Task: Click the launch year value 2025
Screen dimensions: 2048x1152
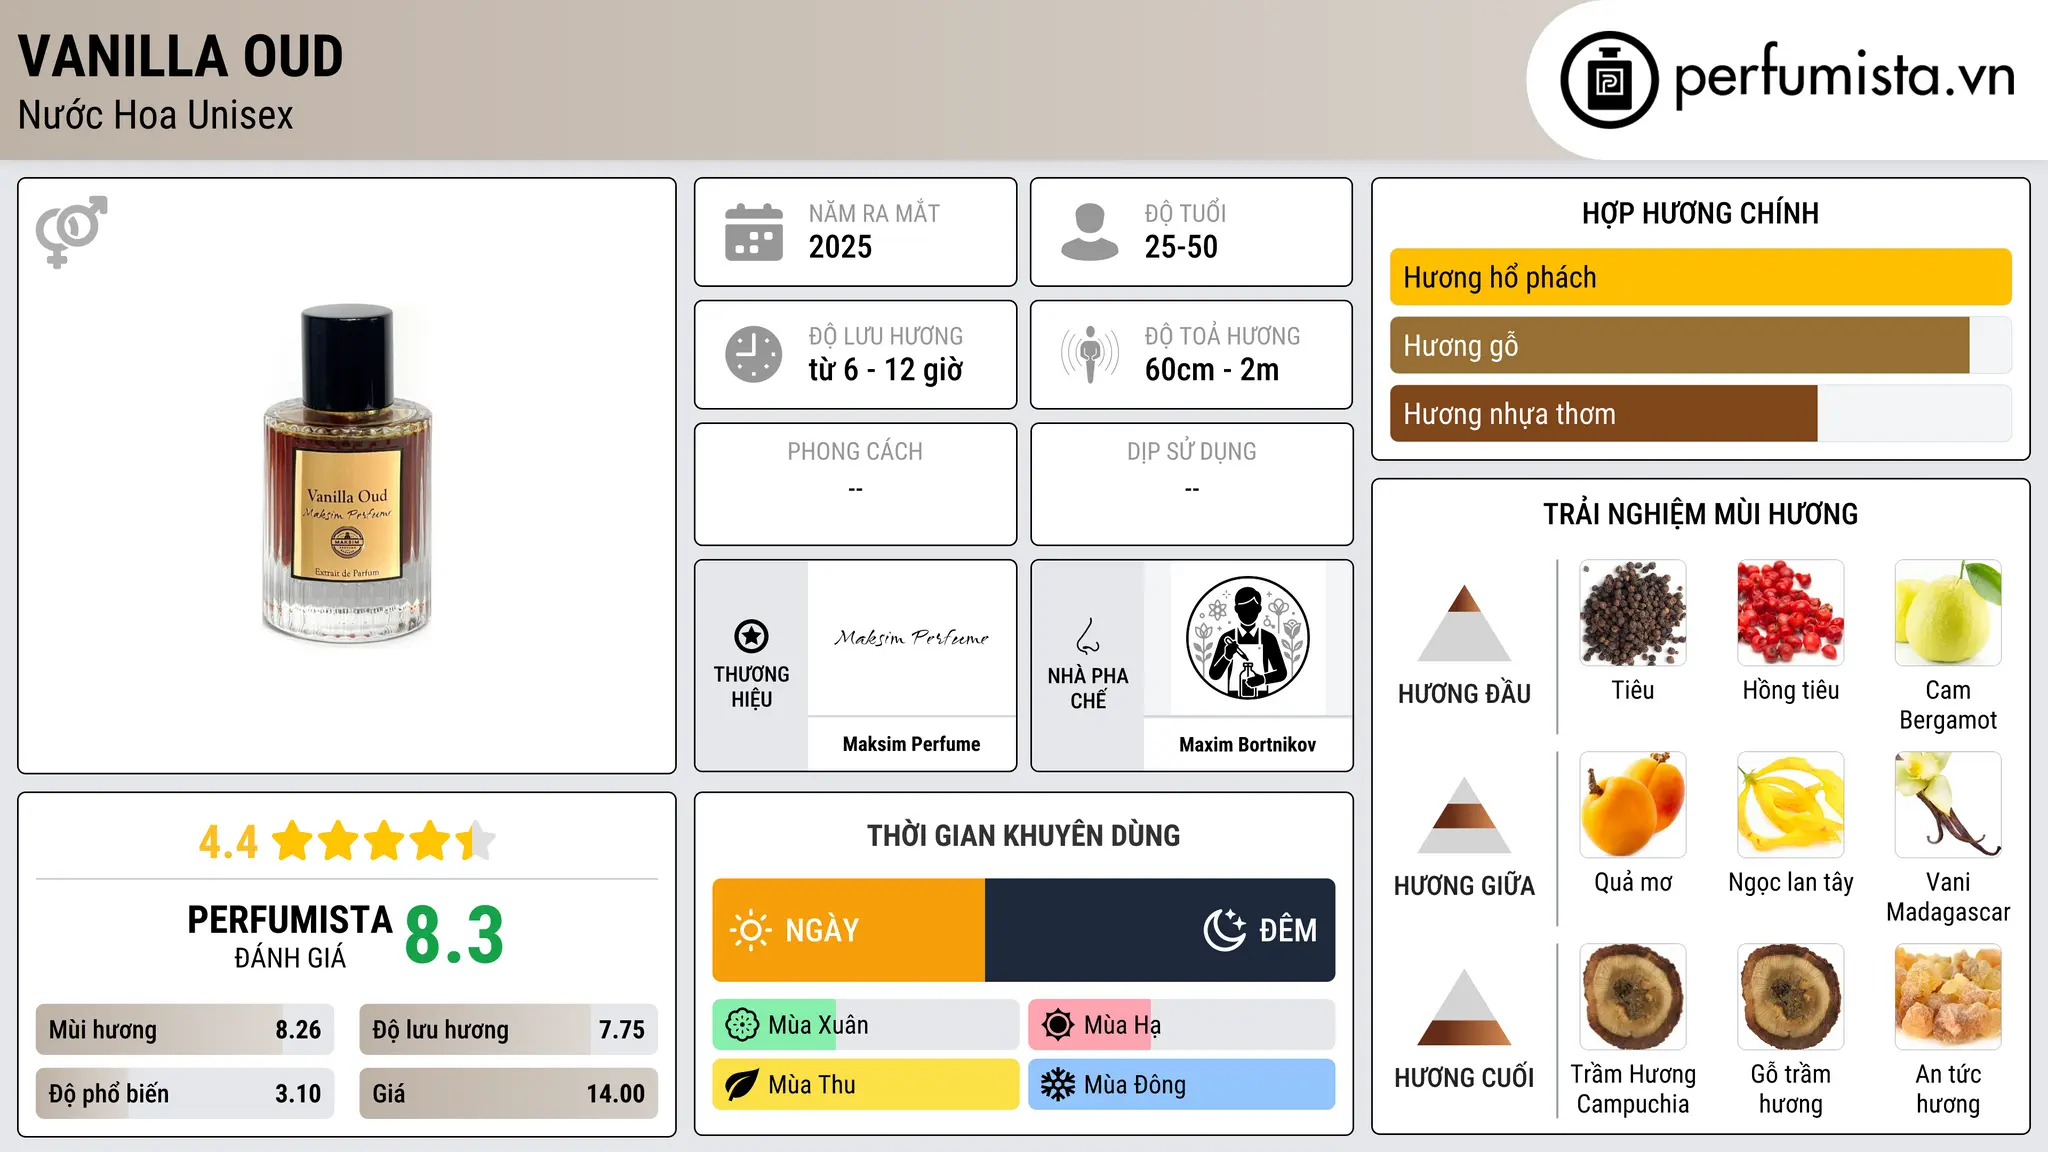Action: (x=840, y=247)
